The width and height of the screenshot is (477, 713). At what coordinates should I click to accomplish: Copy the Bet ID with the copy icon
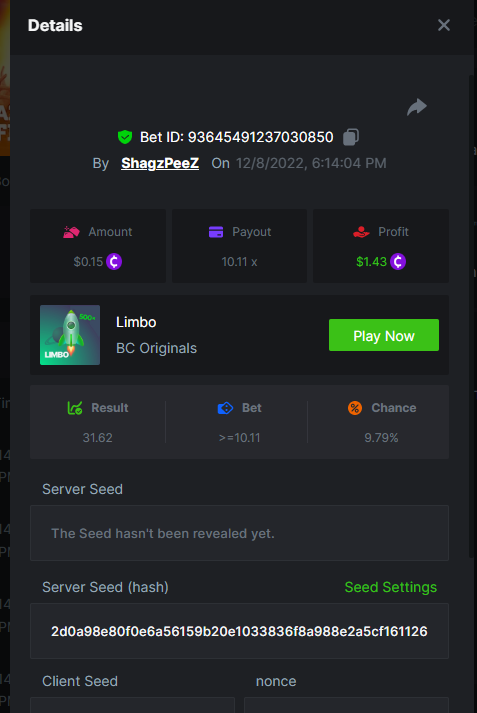pos(351,137)
